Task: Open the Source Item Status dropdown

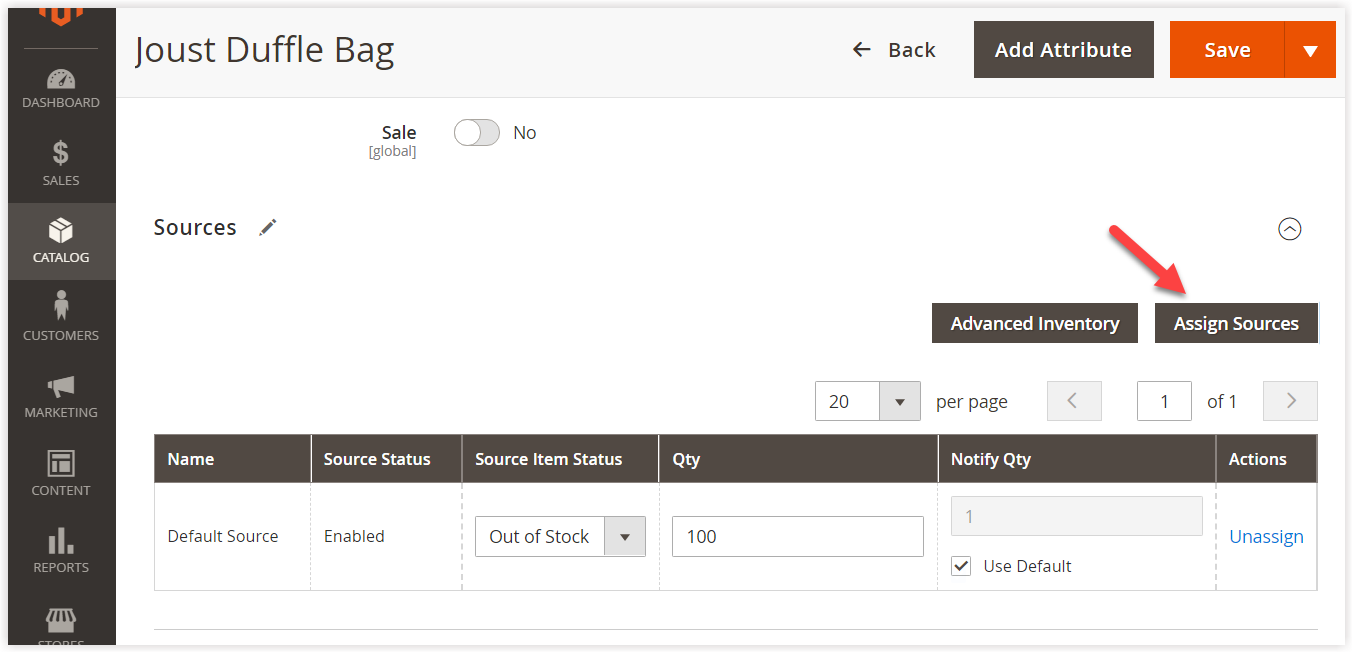Action: [x=625, y=536]
